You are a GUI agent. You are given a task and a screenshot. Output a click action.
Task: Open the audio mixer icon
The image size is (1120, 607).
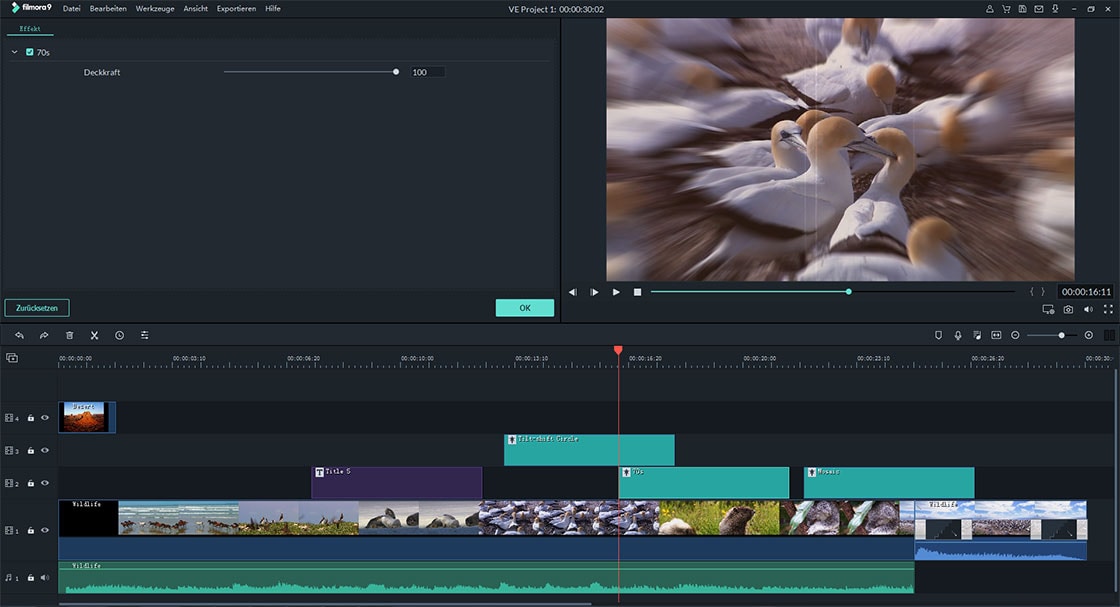click(977, 335)
